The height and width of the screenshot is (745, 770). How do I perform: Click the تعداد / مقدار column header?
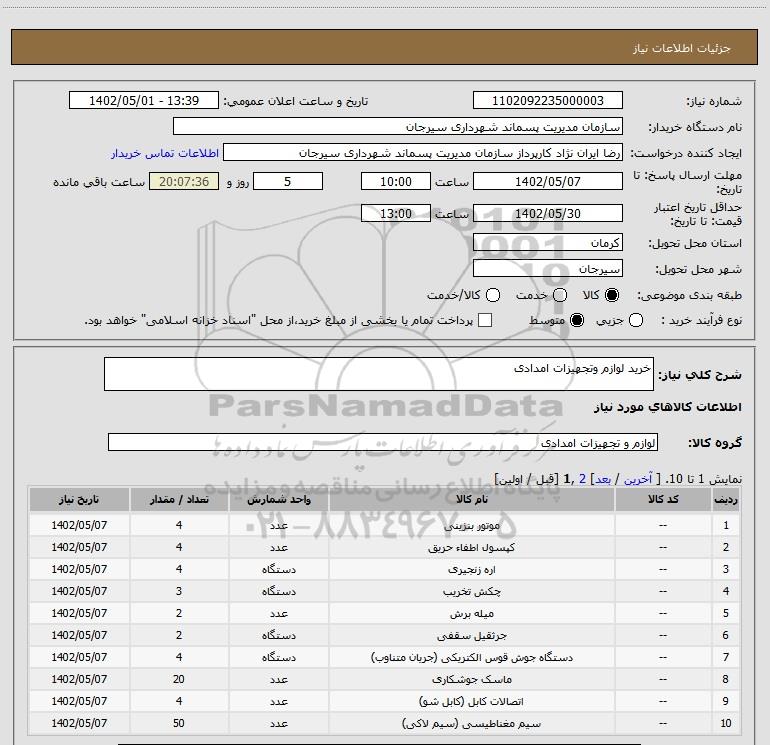179,499
